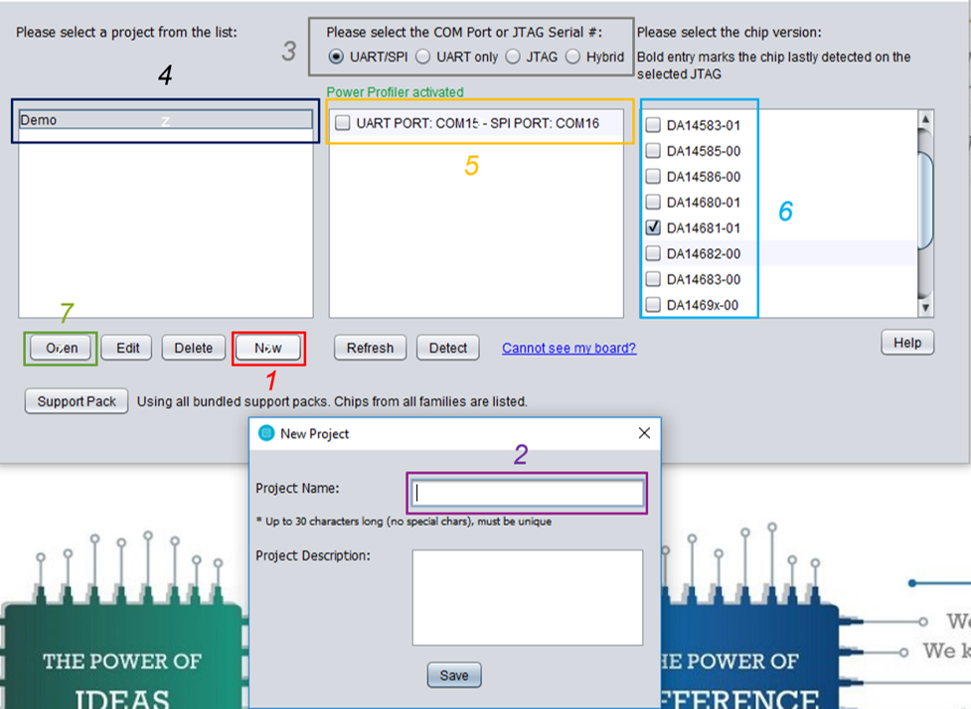Enable the DA14583-01 chip checkbox
971x709 pixels.
tap(653, 126)
